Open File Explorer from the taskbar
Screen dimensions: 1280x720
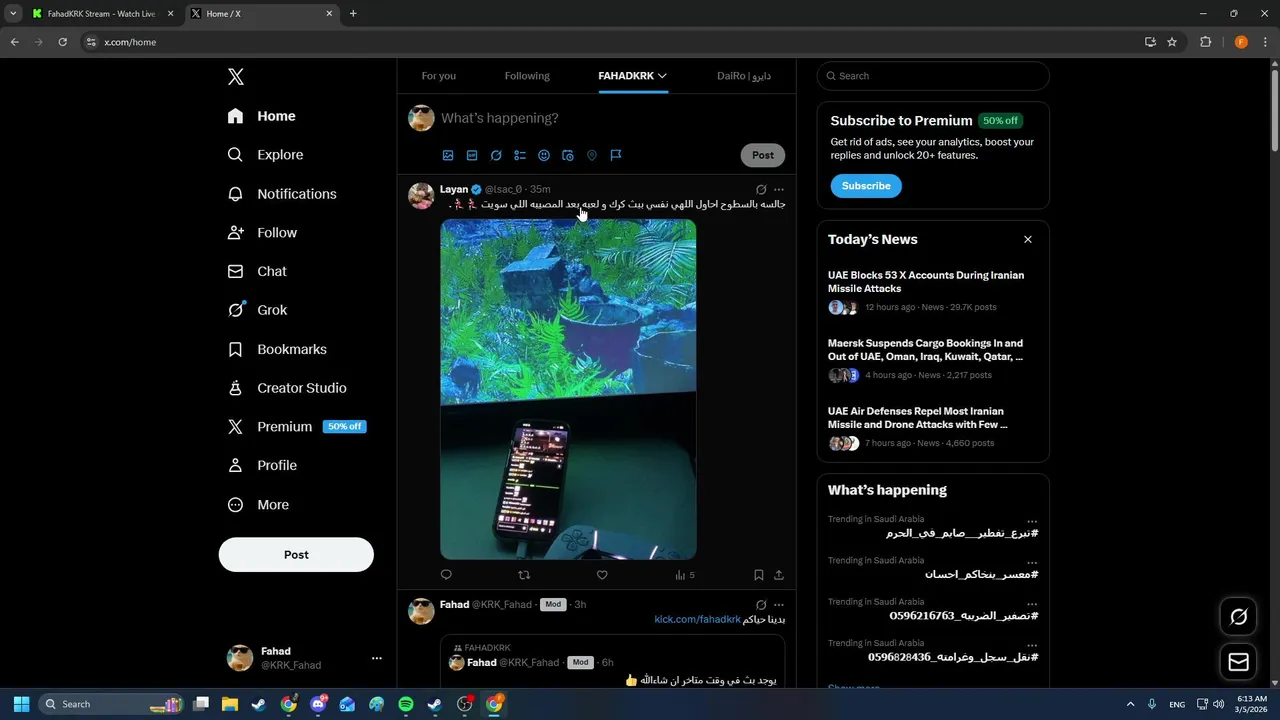click(230, 704)
